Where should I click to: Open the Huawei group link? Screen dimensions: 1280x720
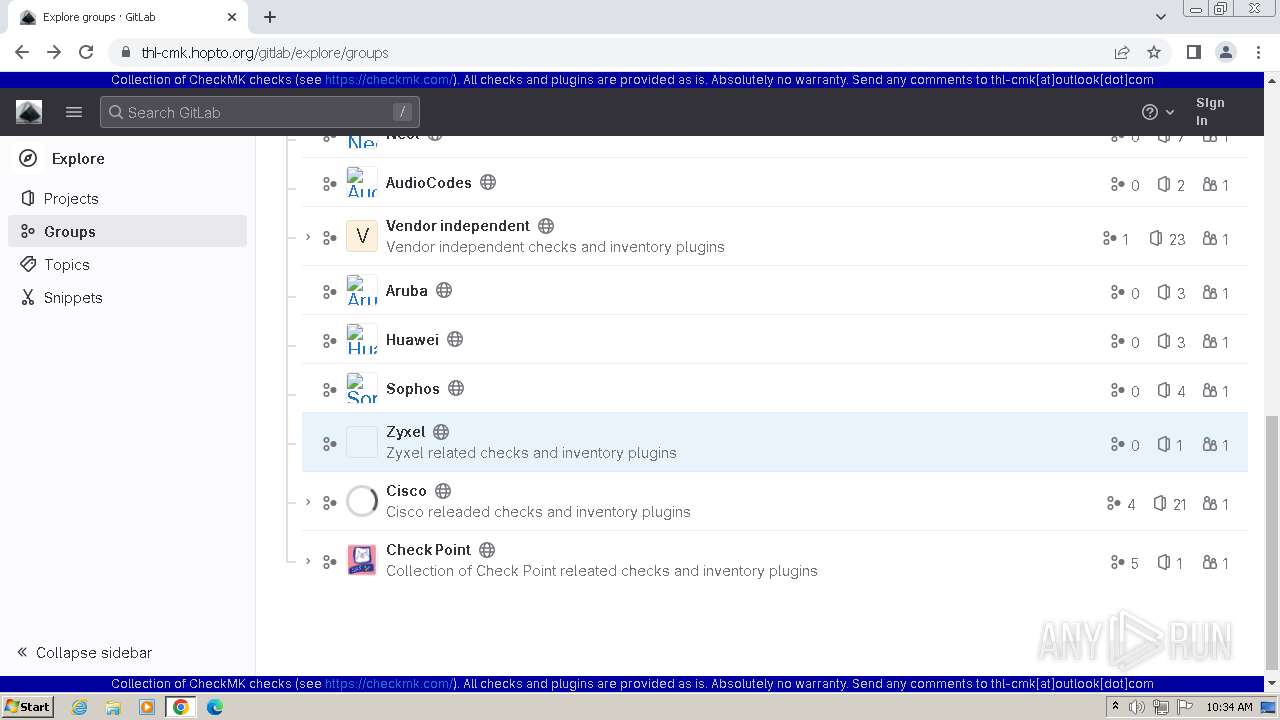click(412, 339)
